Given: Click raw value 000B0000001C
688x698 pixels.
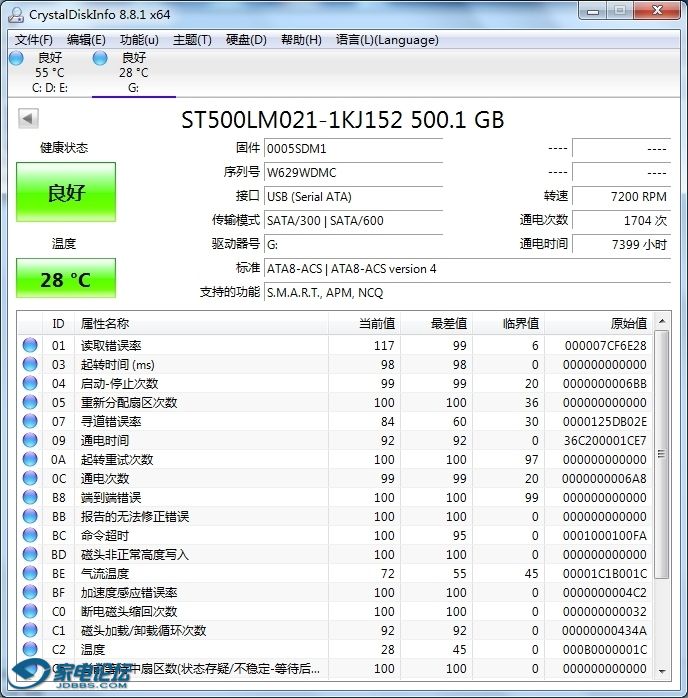Looking at the screenshot, I should (x=605, y=649).
